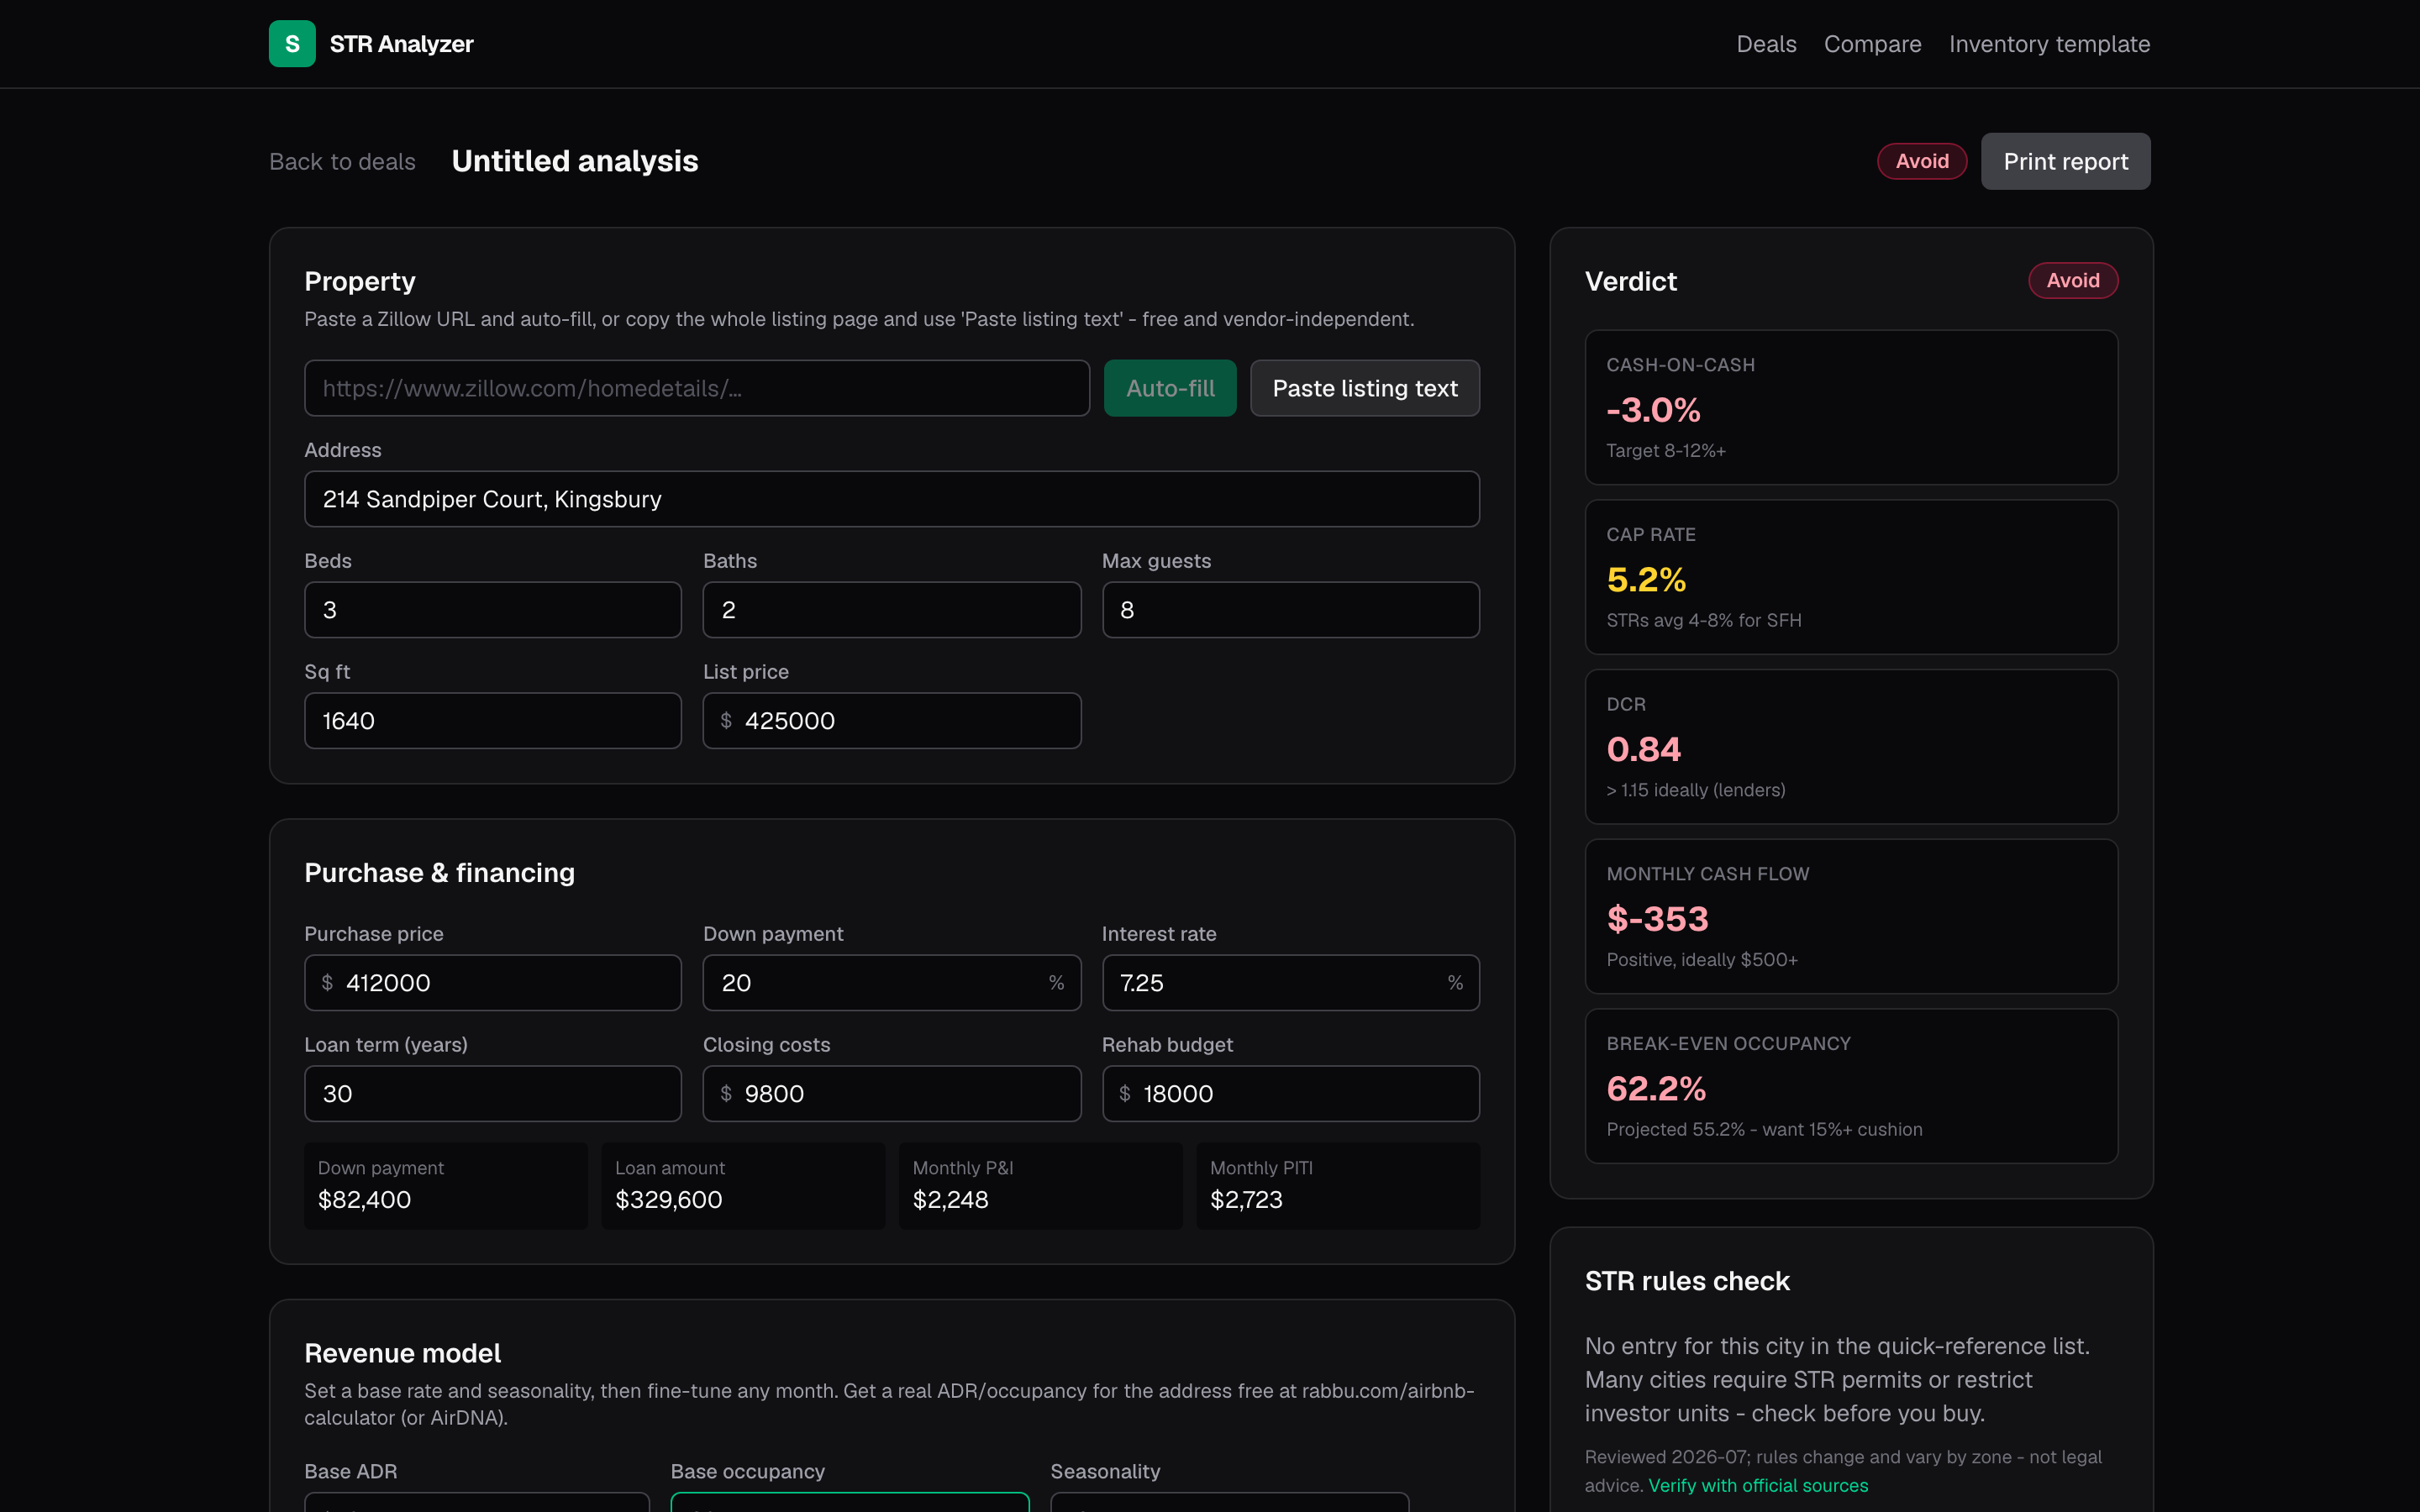
Task: Click the Target 8-12%+ hint text
Action: click(x=1666, y=451)
